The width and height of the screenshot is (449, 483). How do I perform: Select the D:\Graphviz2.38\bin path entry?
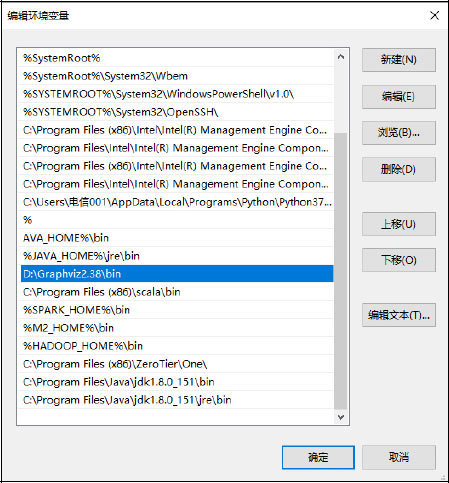point(177,274)
